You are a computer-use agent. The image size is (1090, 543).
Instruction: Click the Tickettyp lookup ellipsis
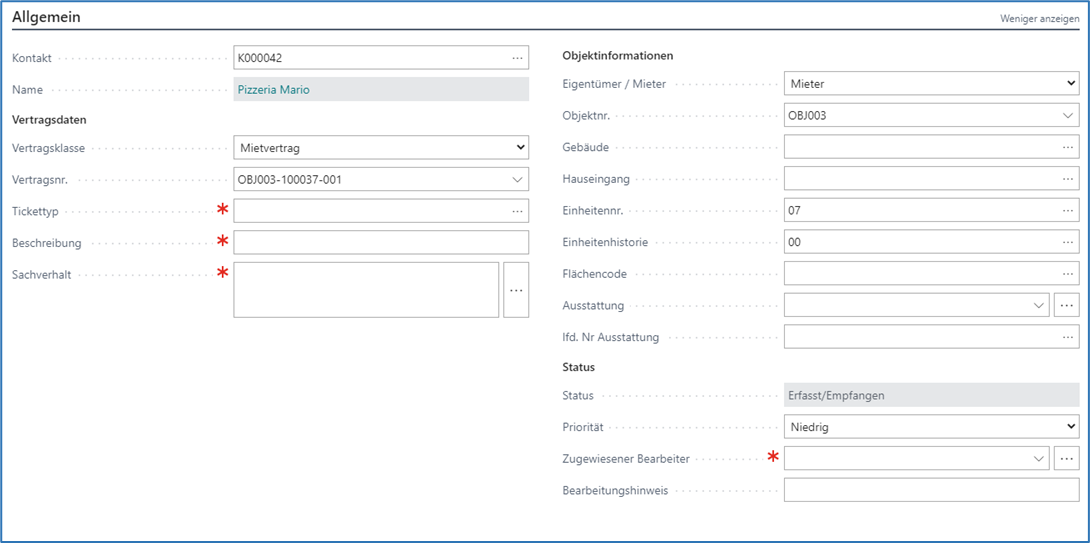(x=517, y=211)
